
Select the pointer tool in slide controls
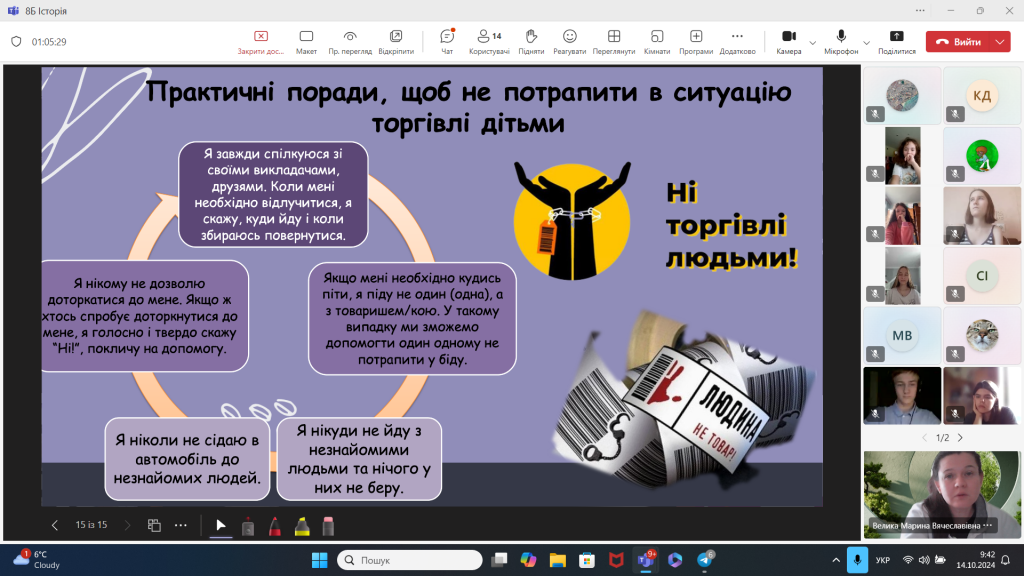coord(221,525)
